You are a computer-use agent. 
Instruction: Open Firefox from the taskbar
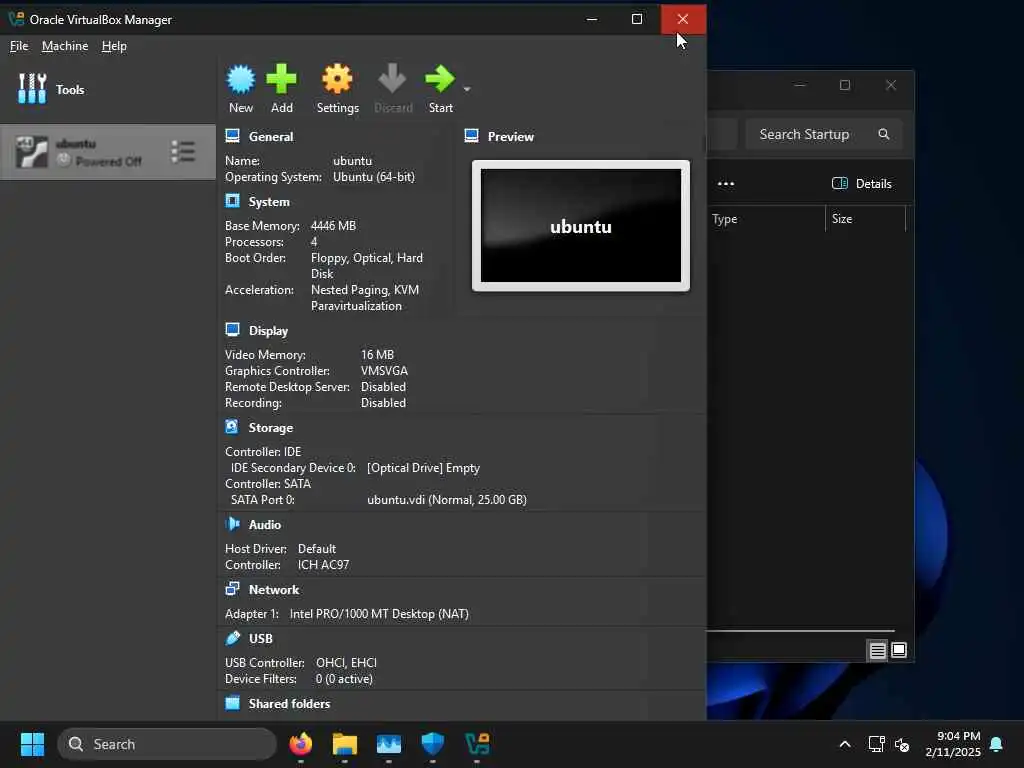coord(300,744)
